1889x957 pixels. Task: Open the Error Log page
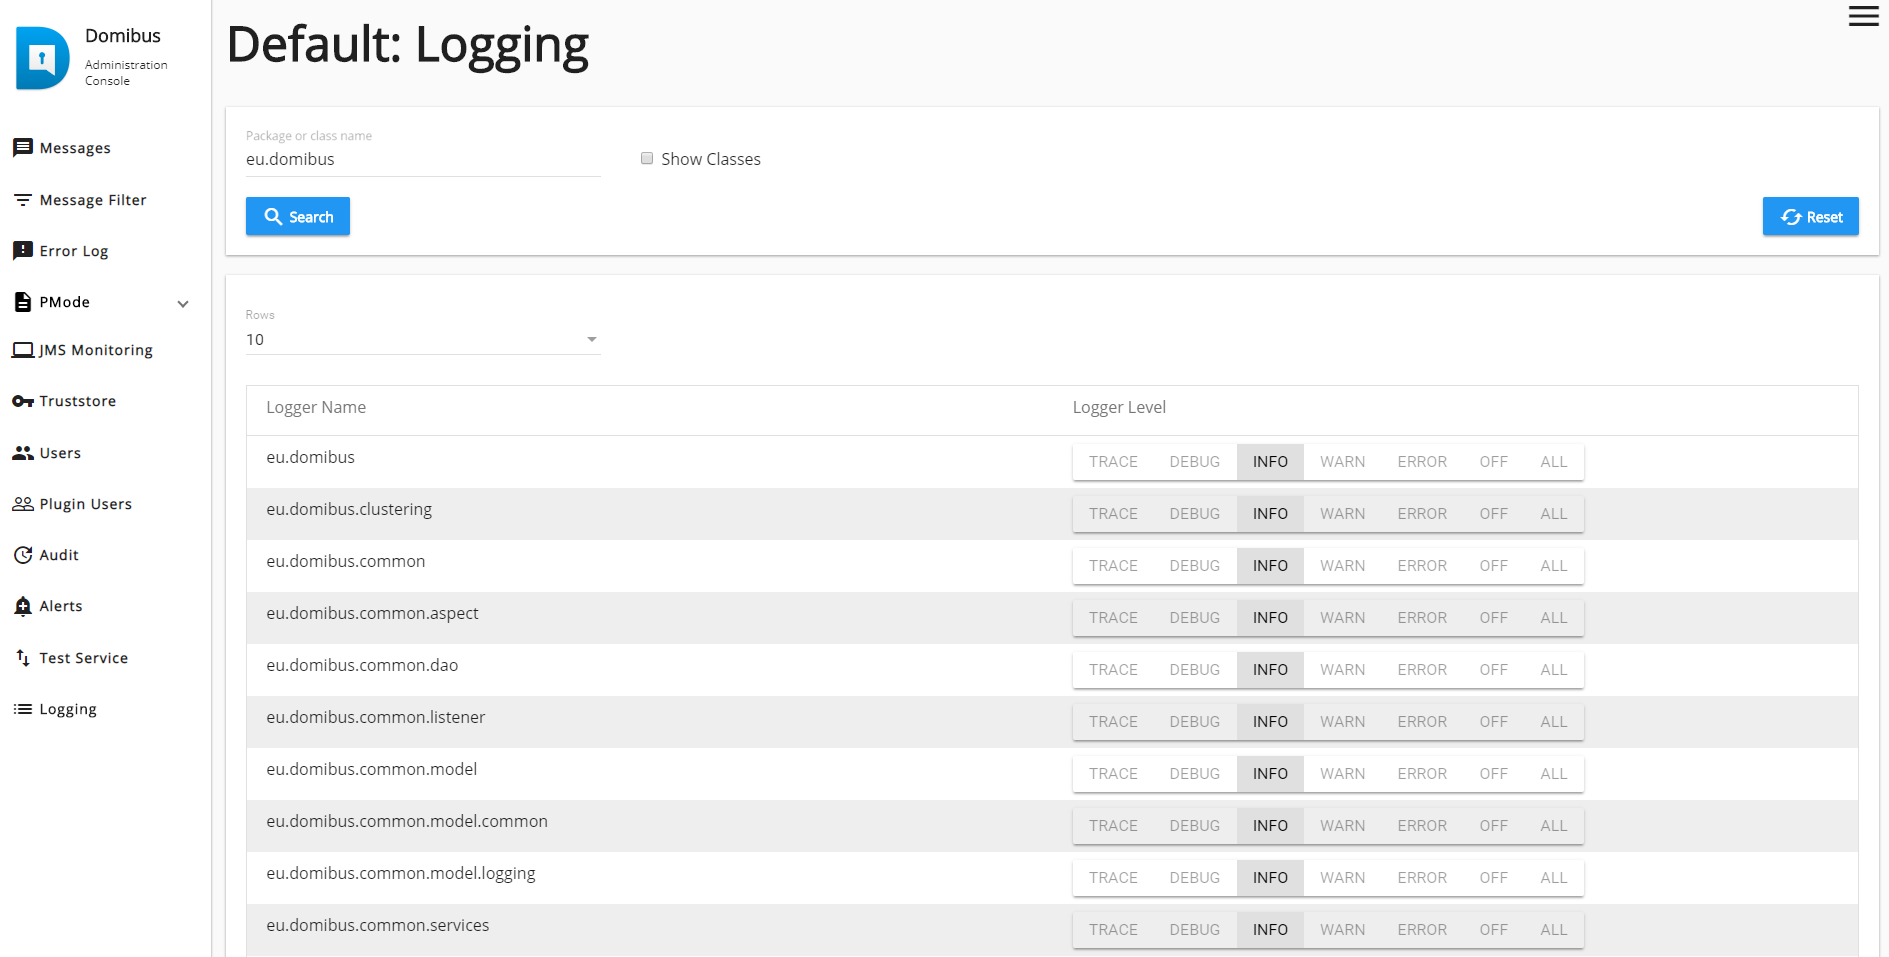click(x=74, y=251)
